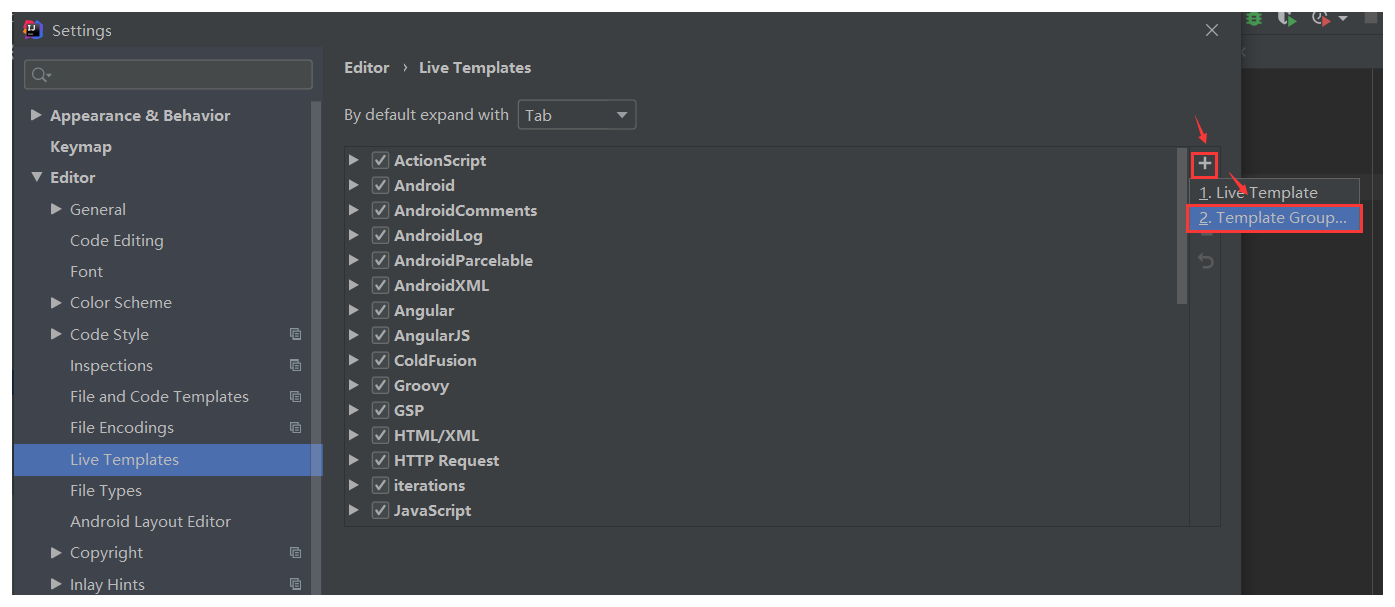Image resolution: width=1395 pixels, height=607 pixels.
Task: Click the project-level icon next to Code Style
Action: (x=295, y=334)
